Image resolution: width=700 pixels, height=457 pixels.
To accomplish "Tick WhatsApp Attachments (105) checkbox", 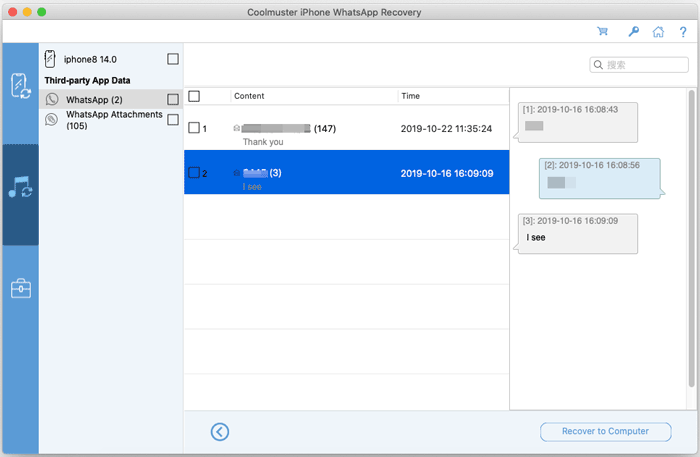I will click(x=173, y=120).
